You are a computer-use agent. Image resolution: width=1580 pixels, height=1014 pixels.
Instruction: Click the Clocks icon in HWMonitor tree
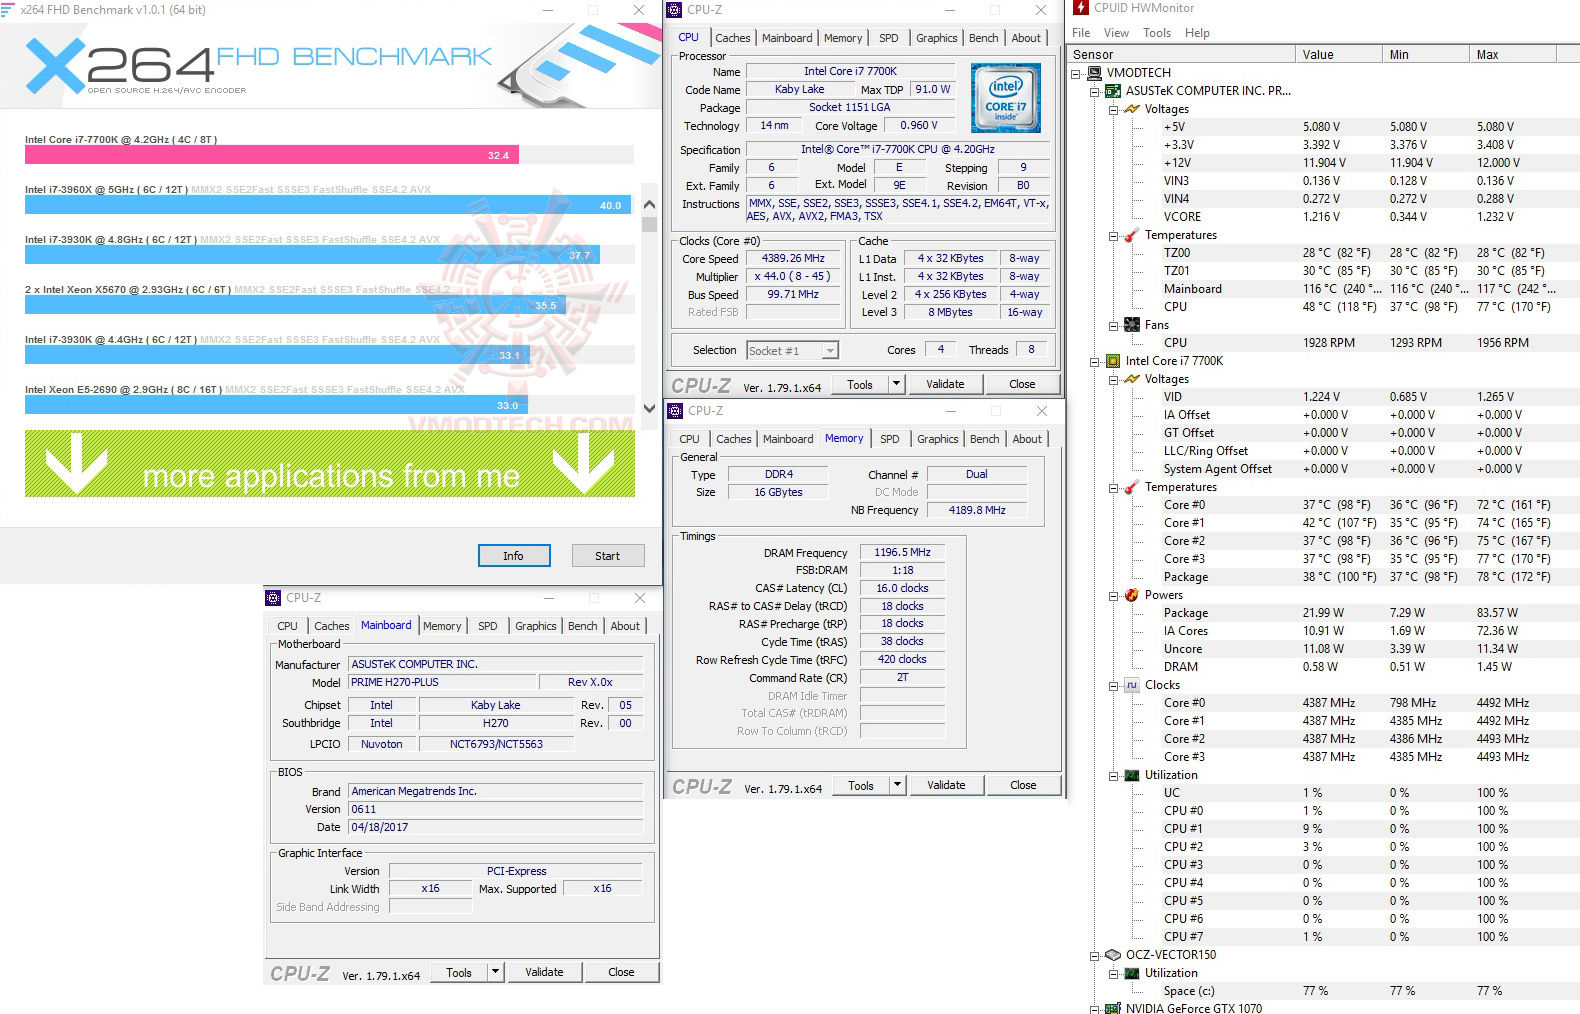coord(1132,685)
